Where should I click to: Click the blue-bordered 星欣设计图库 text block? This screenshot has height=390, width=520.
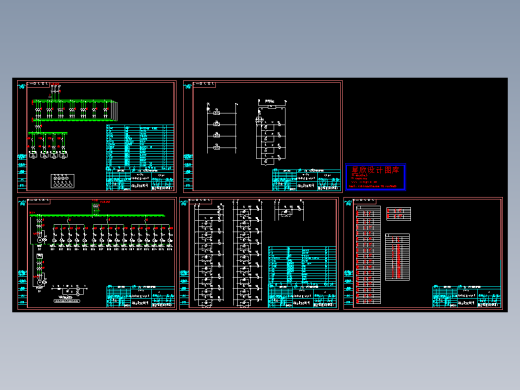375,177
